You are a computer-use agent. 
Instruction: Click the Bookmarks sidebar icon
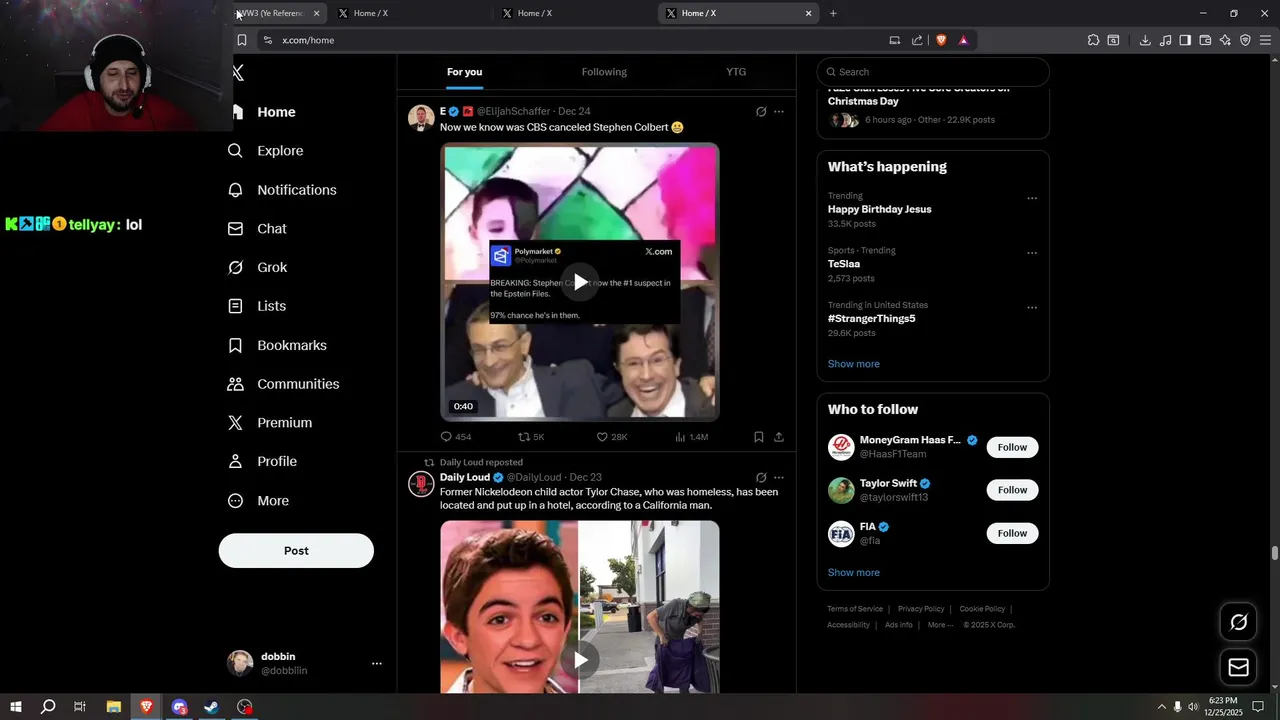pos(235,345)
